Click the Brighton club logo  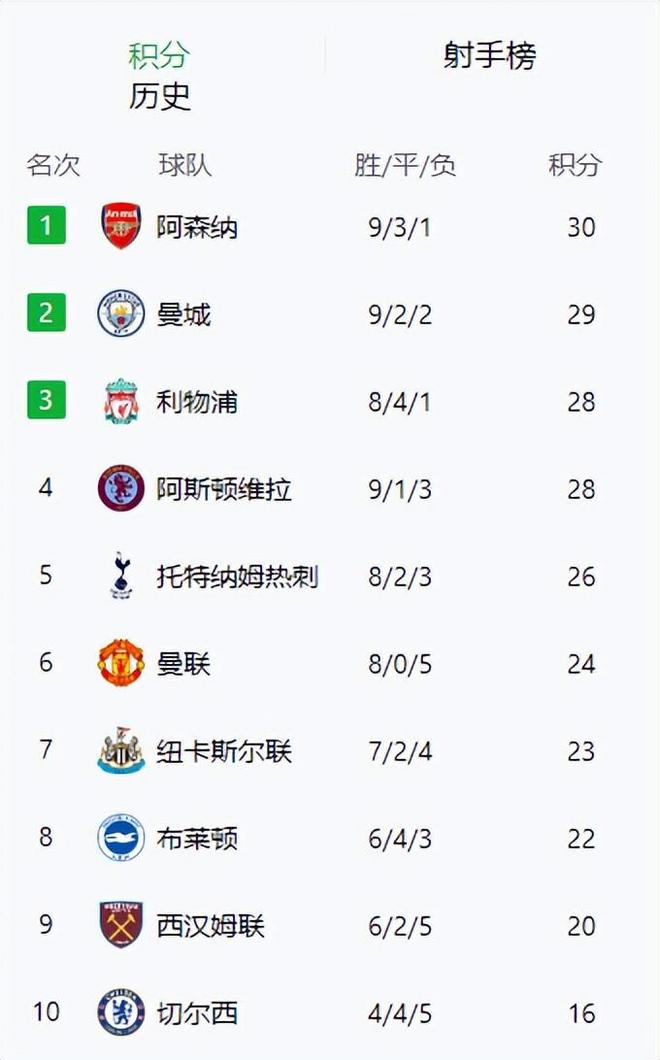point(121,838)
